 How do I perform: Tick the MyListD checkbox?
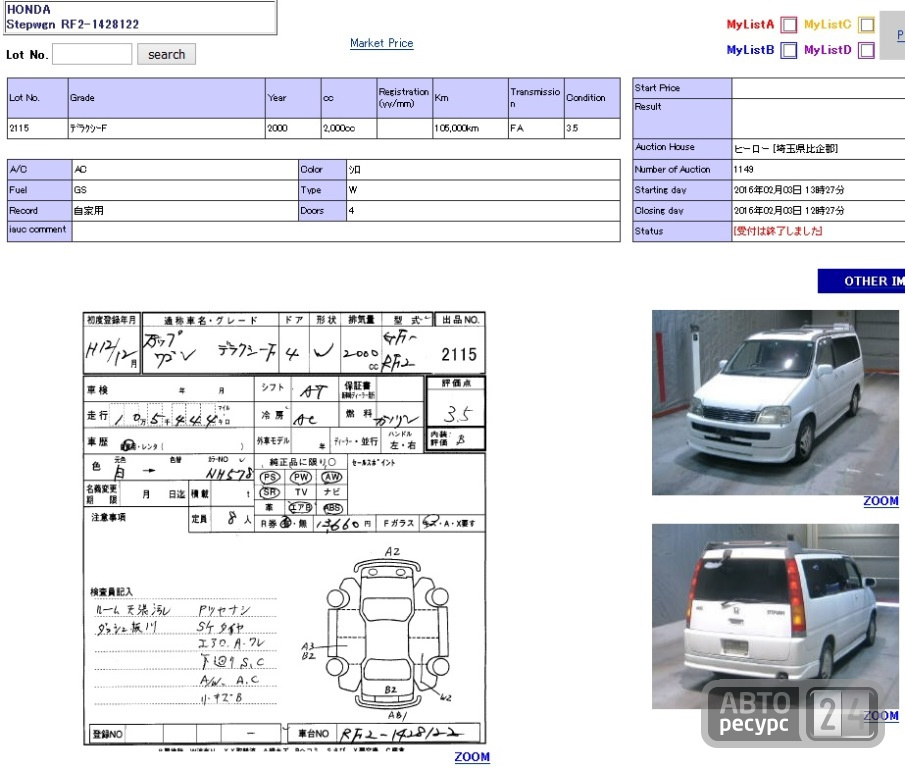tap(866, 50)
